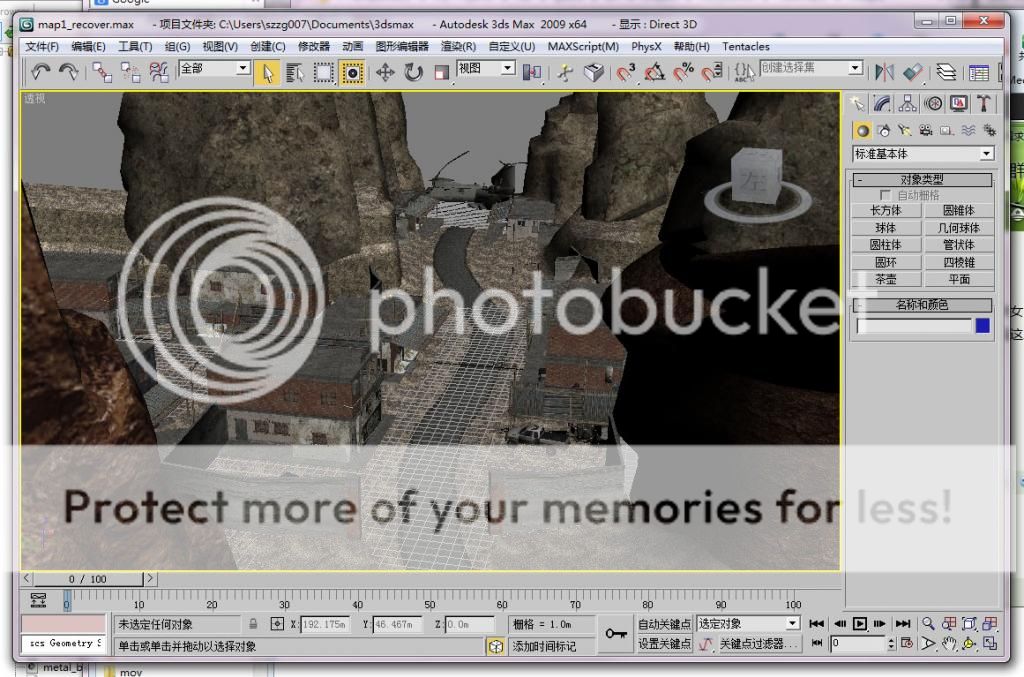
Task: Toggle the 3D Snaps button
Action: coord(626,72)
